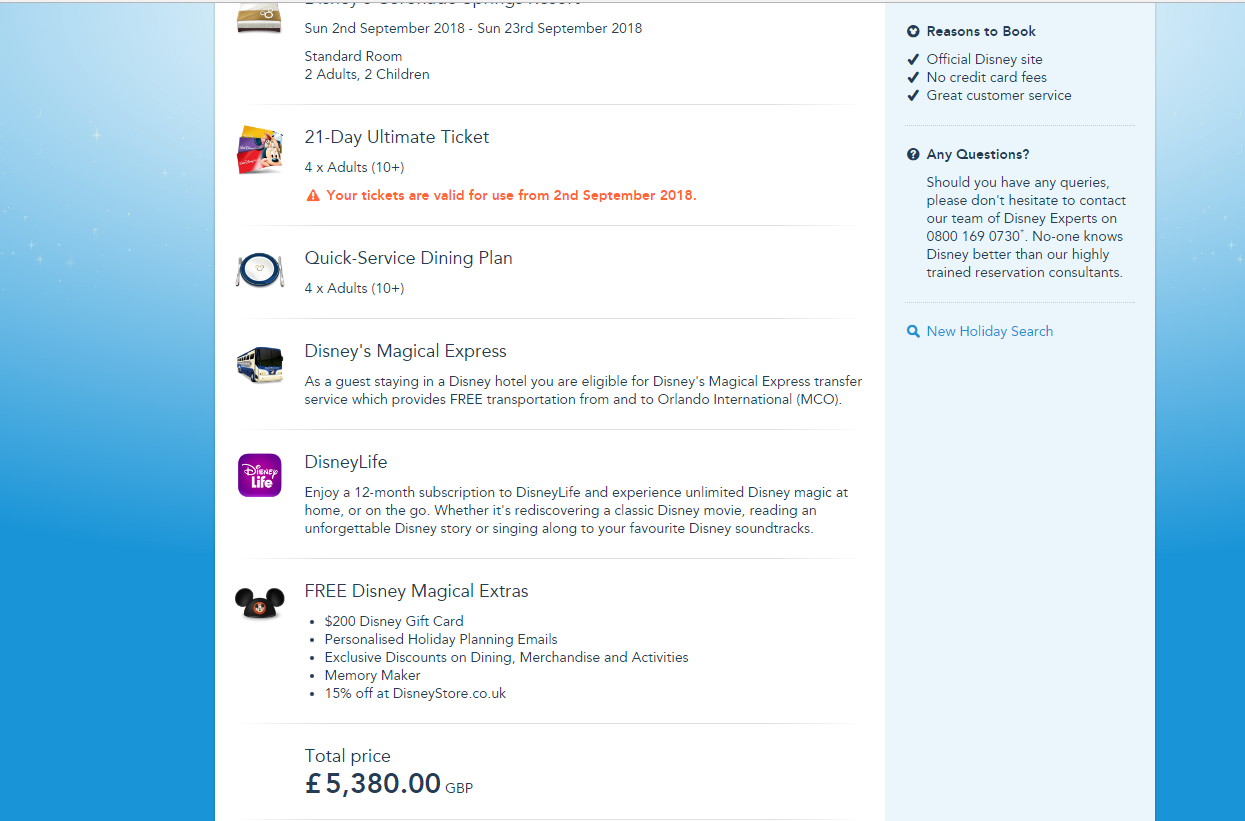Click the Official Disney site checkmark
1245x821 pixels.
pos(913,60)
